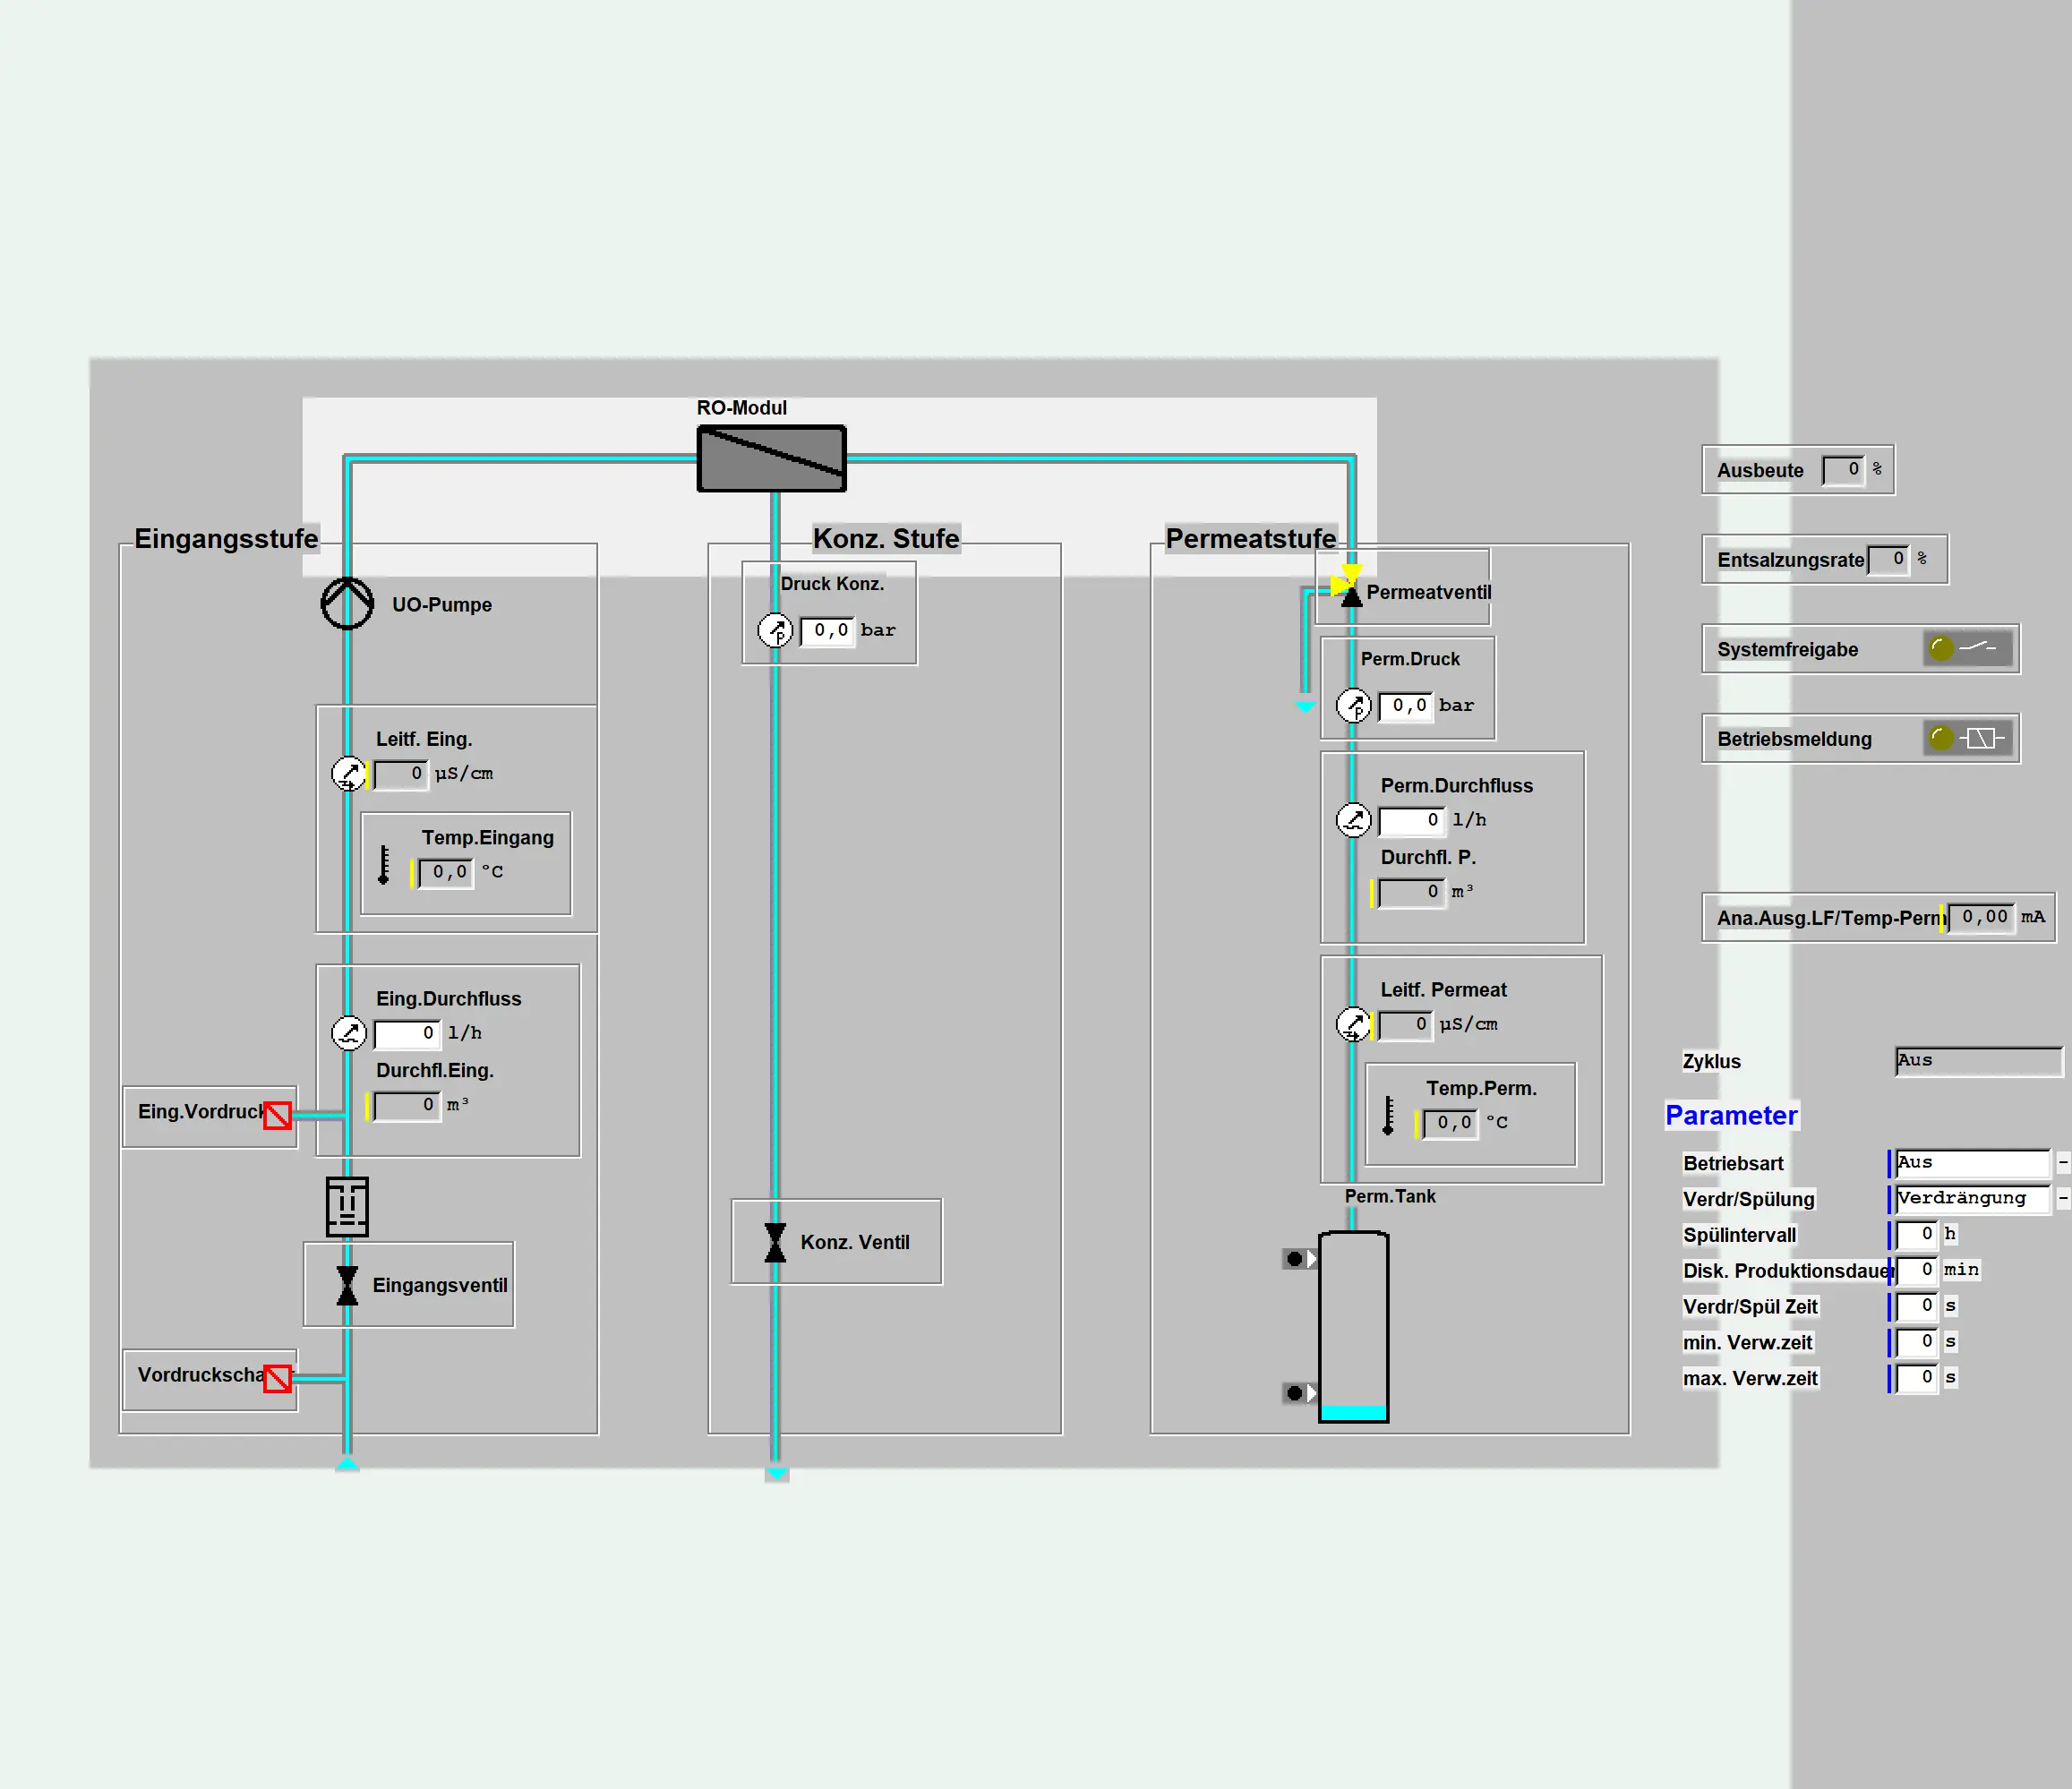This screenshot has height=1789, width=2072.
Task: Open the Eingangsventil valve symbol
Action: [x=346, y=1285]
